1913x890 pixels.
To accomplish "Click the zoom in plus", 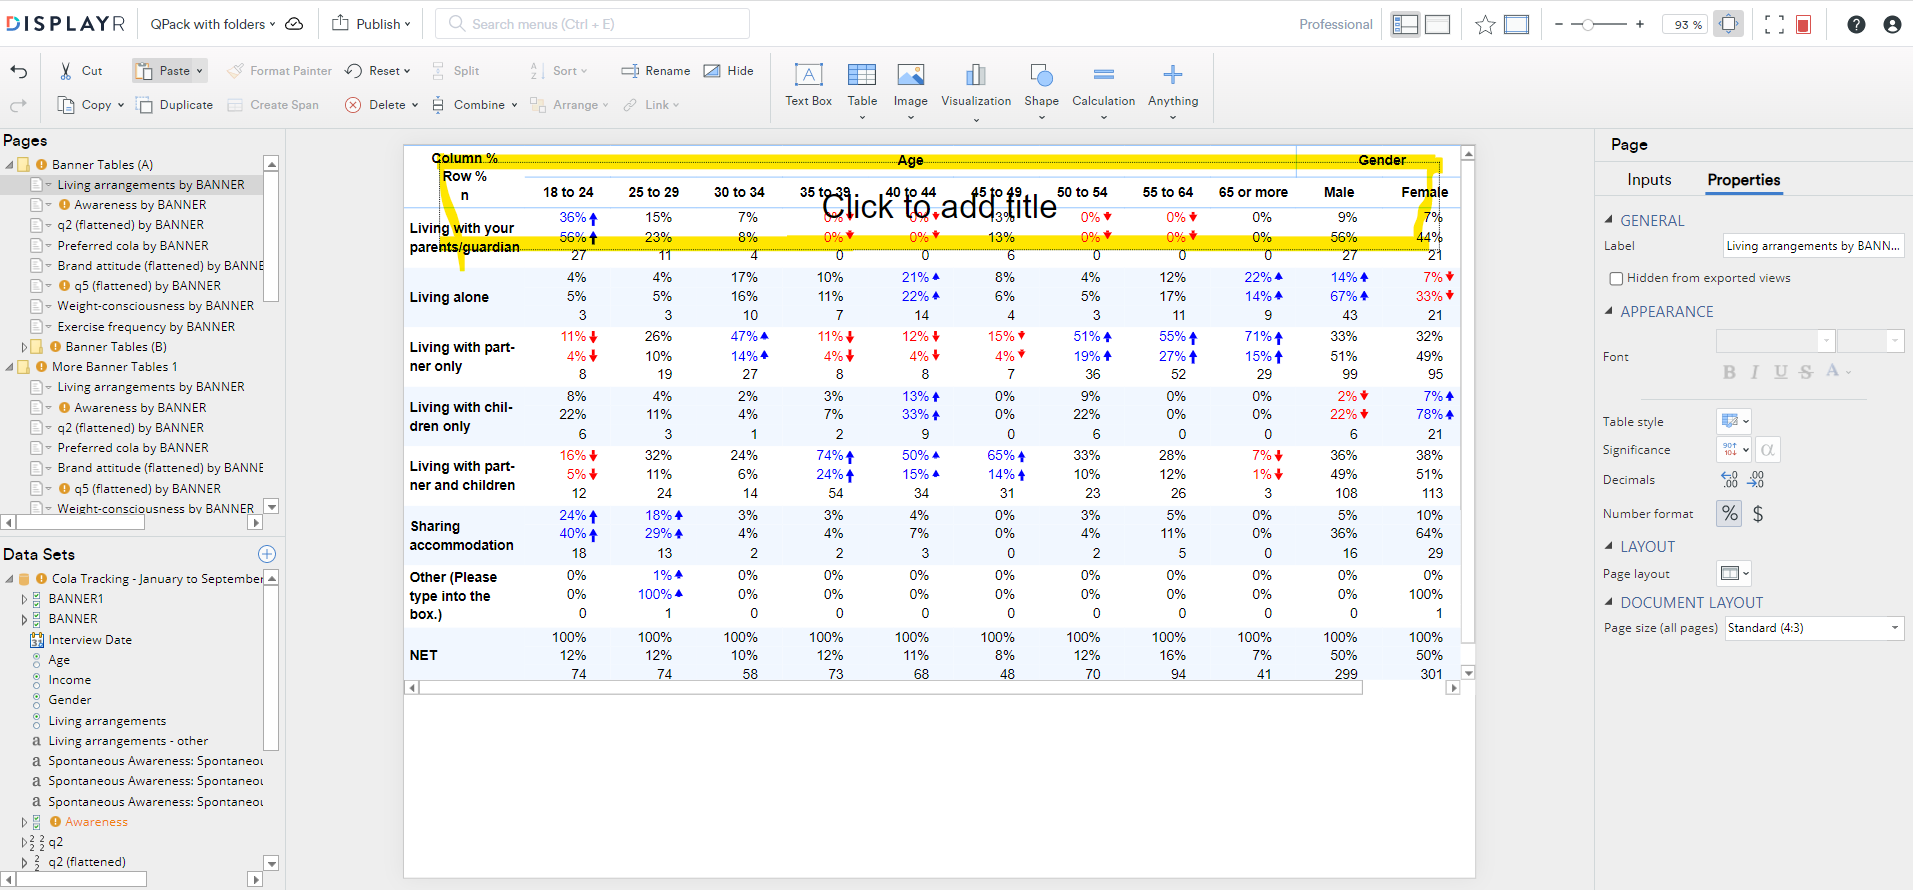I will click(x=1640, y=24).
